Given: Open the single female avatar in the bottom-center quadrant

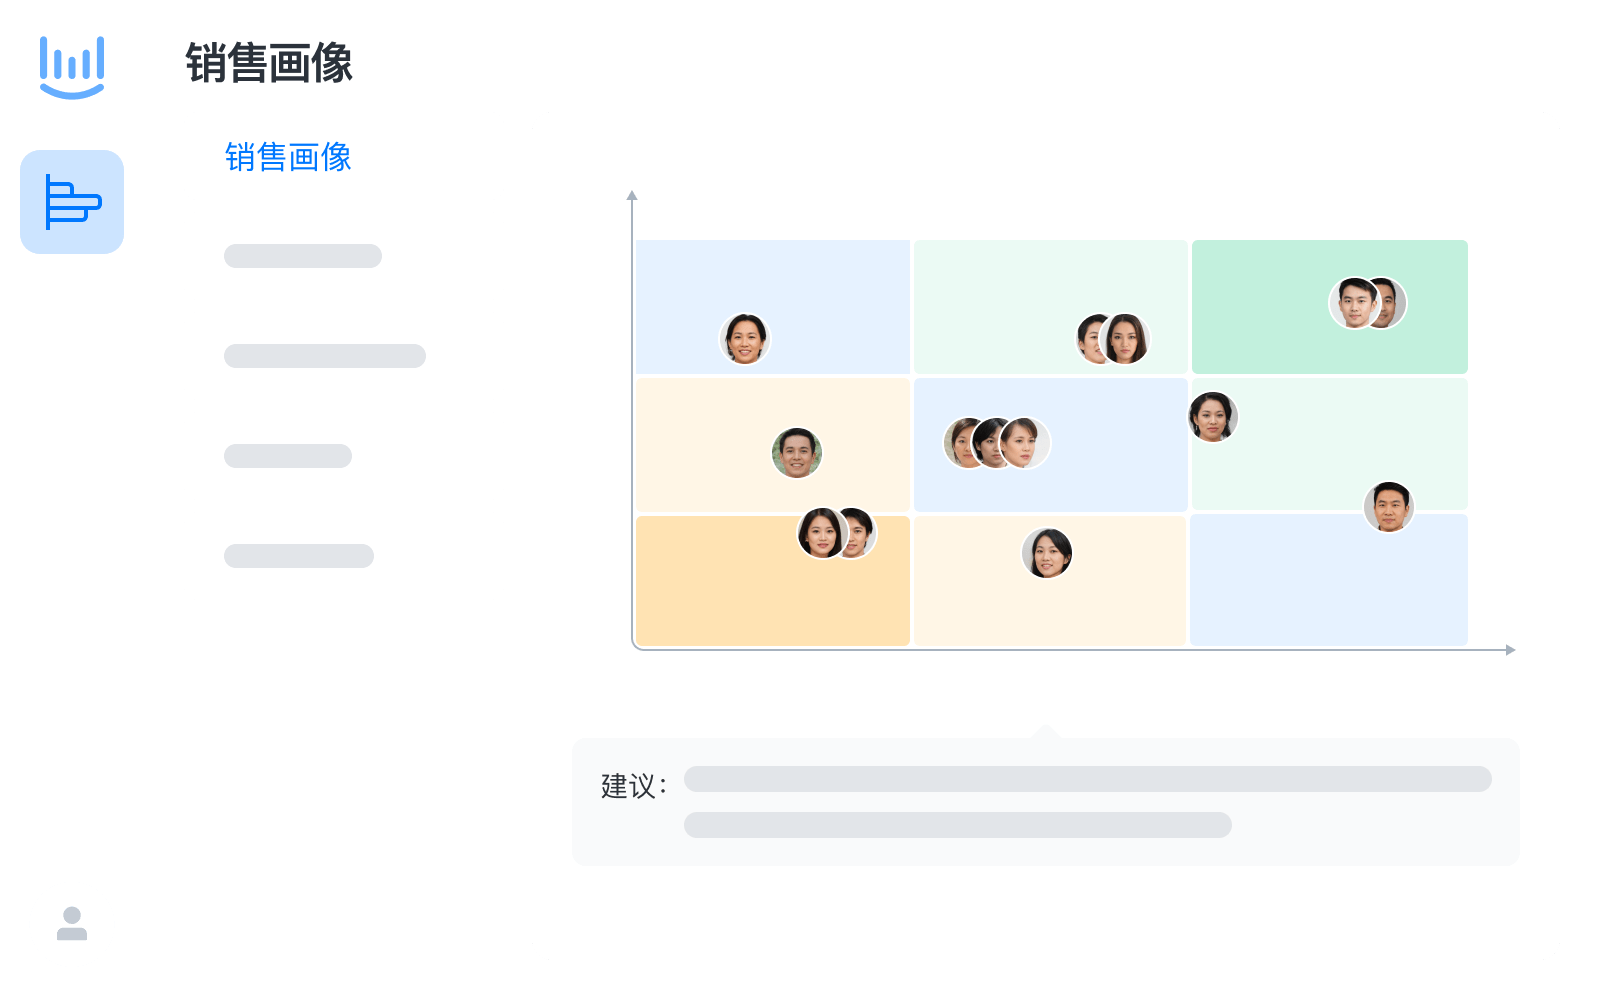Looking at the screenshot, I should click(x=1049, y=554).
